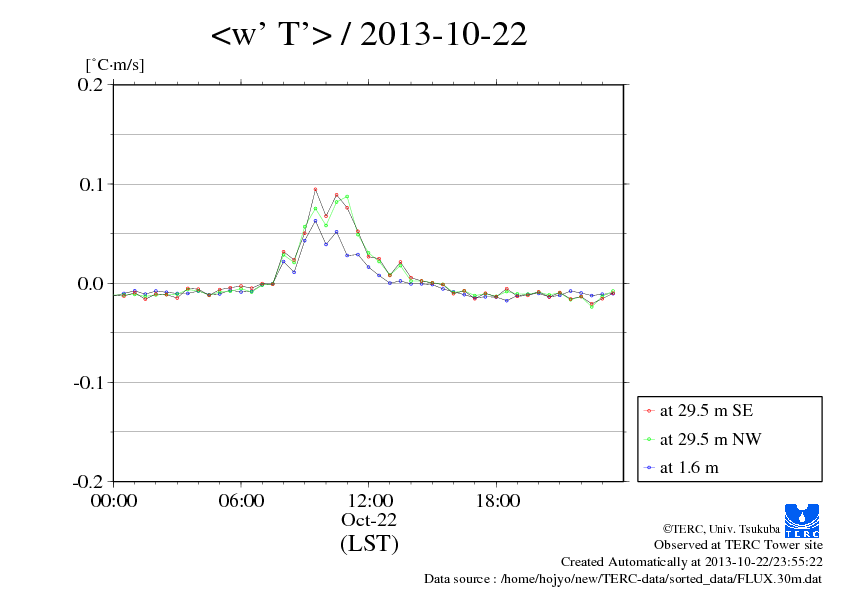This screenshot has height=595, width=842.
Task: Click the 00:00 time axis label
Action: click(x=114, y=501)
